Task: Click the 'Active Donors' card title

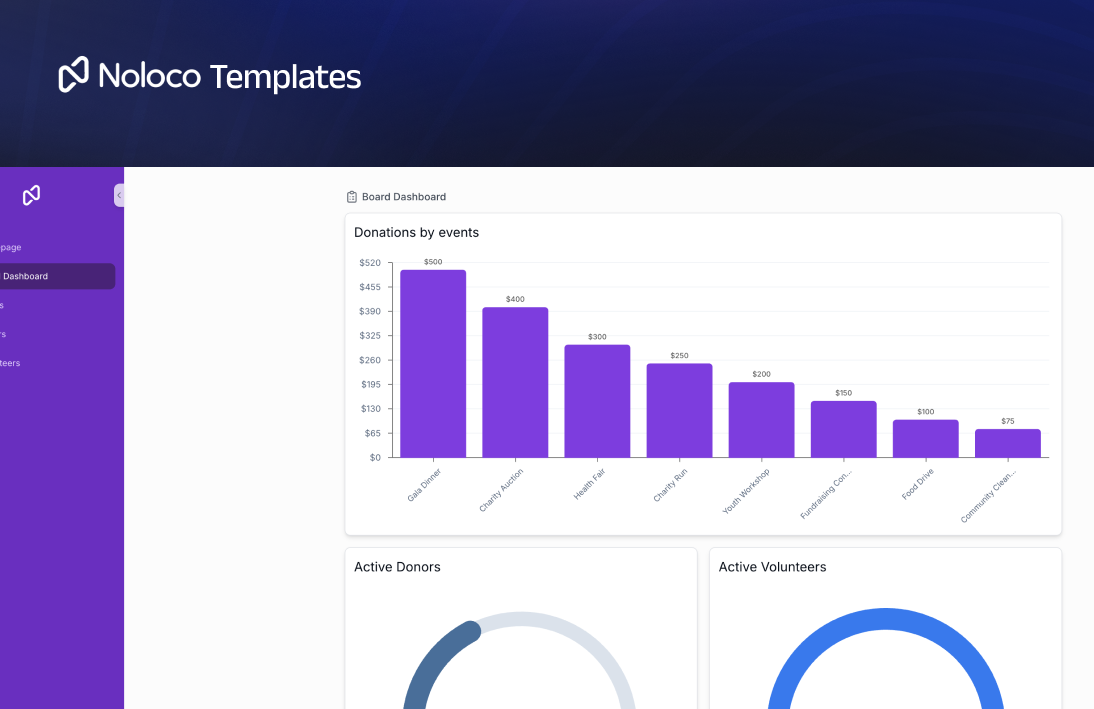Action: [397, 567]
